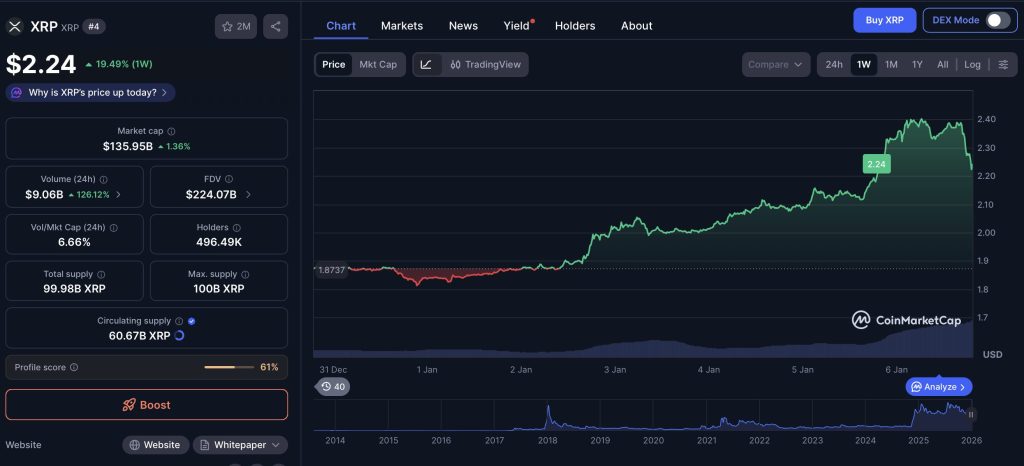1024x466 pixels.
Task: Click the Buy XRP button
Action: (884, 20)
